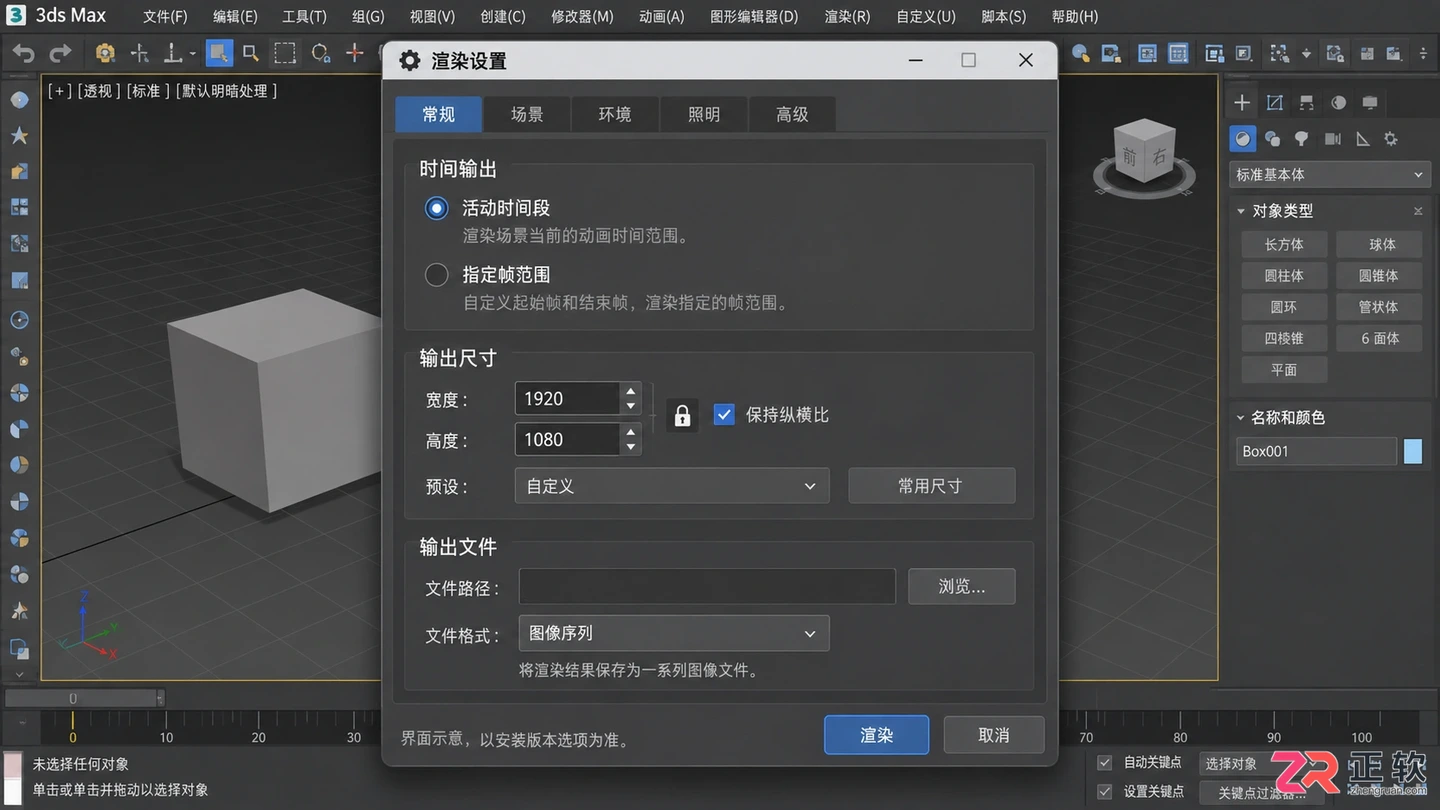Screen dimensions: 1440x810
Task: Click the lock icon beside width and height
Action: pyautogui.click(x=682, y=415)
